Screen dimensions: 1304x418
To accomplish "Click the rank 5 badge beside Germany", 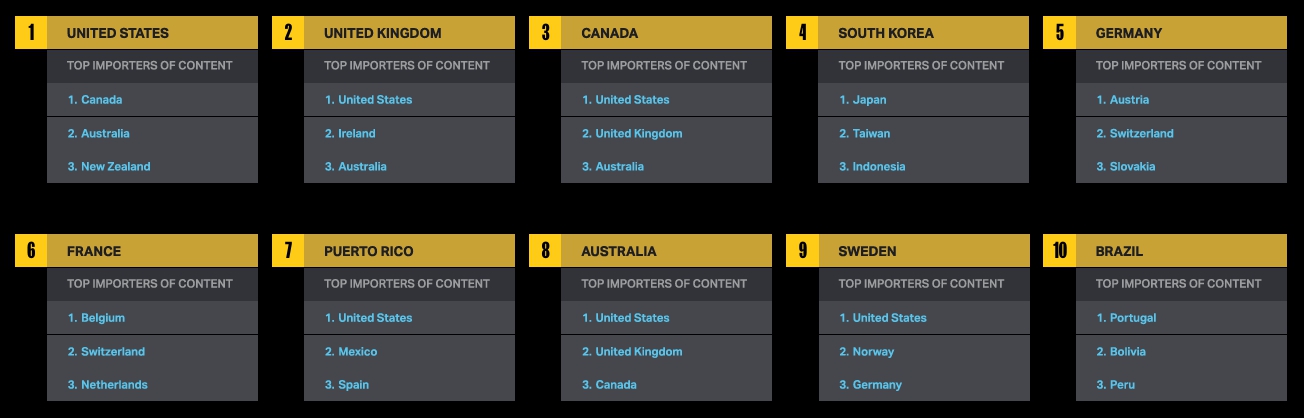I will (x=1060, y=33).
